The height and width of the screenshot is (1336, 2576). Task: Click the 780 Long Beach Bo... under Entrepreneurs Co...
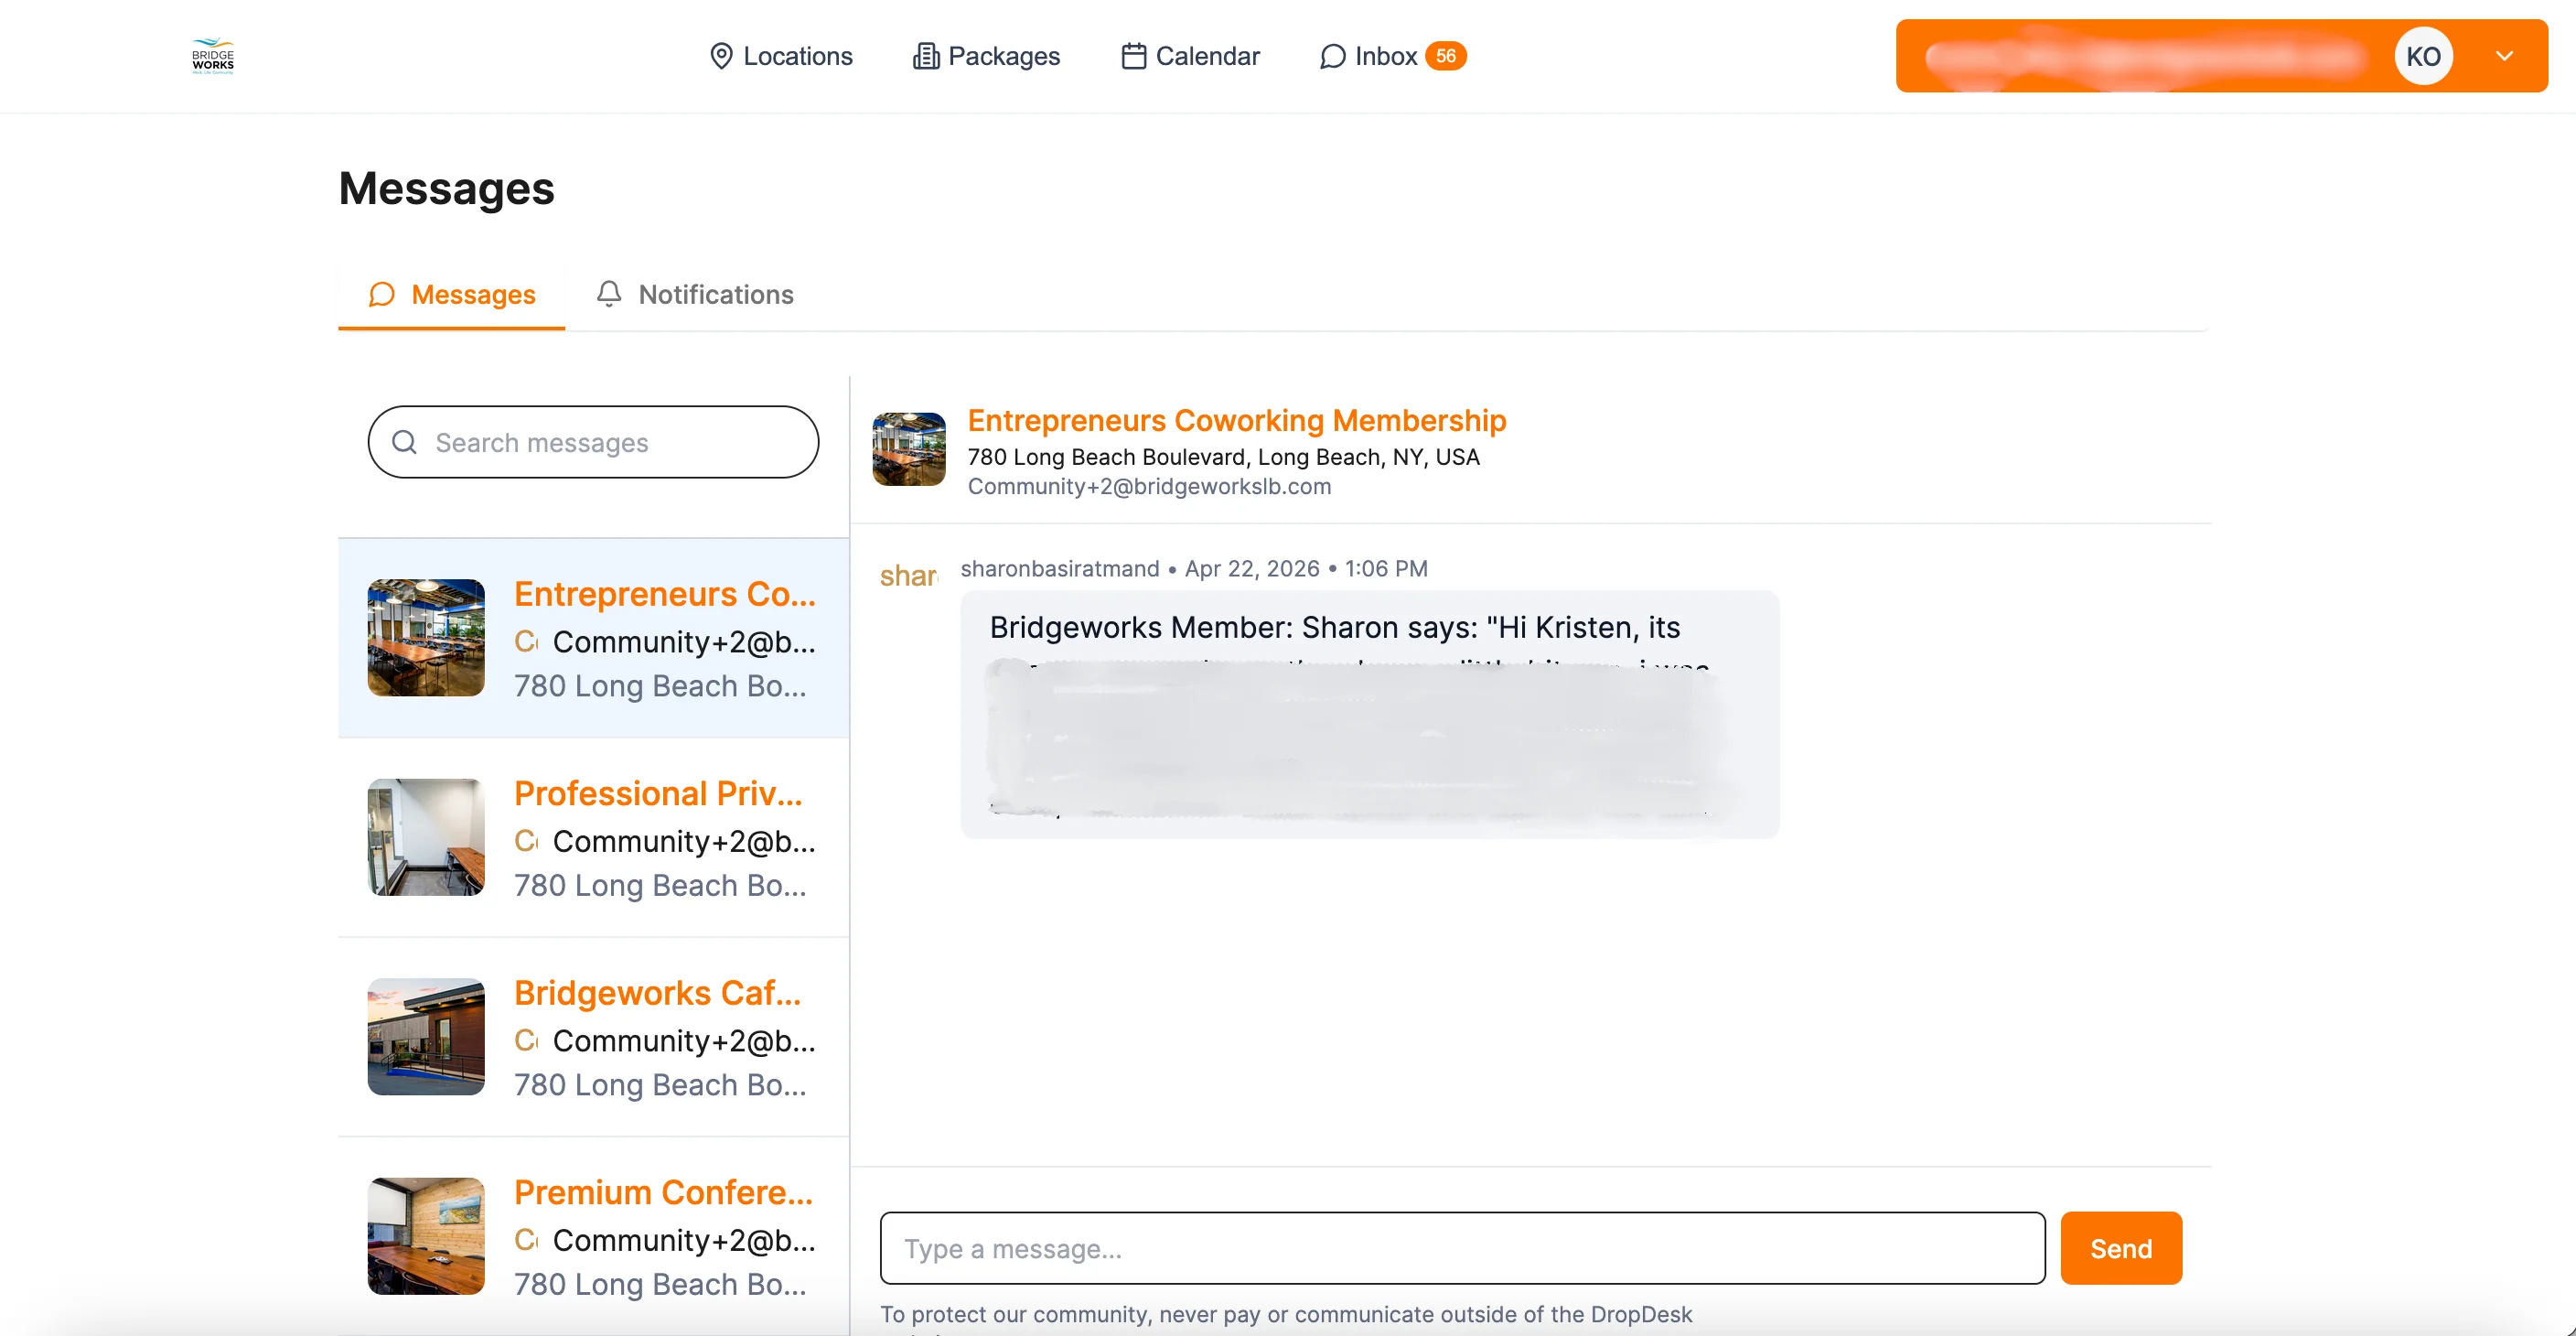point(660,686)
